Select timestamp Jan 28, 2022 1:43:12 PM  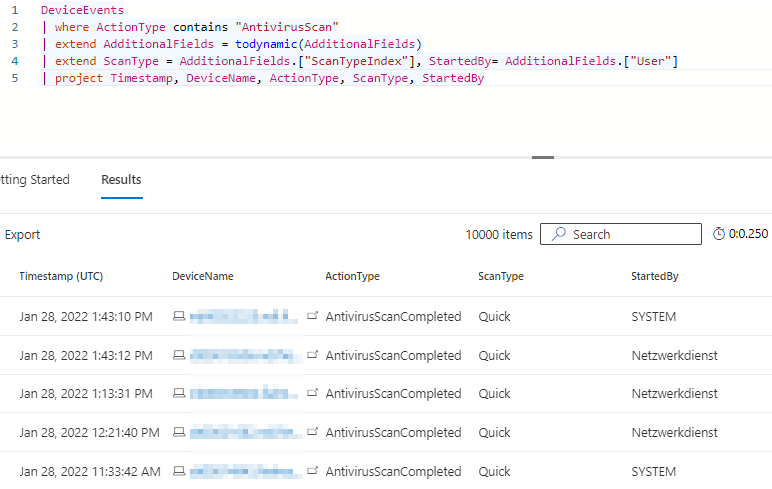pos(86,355)
